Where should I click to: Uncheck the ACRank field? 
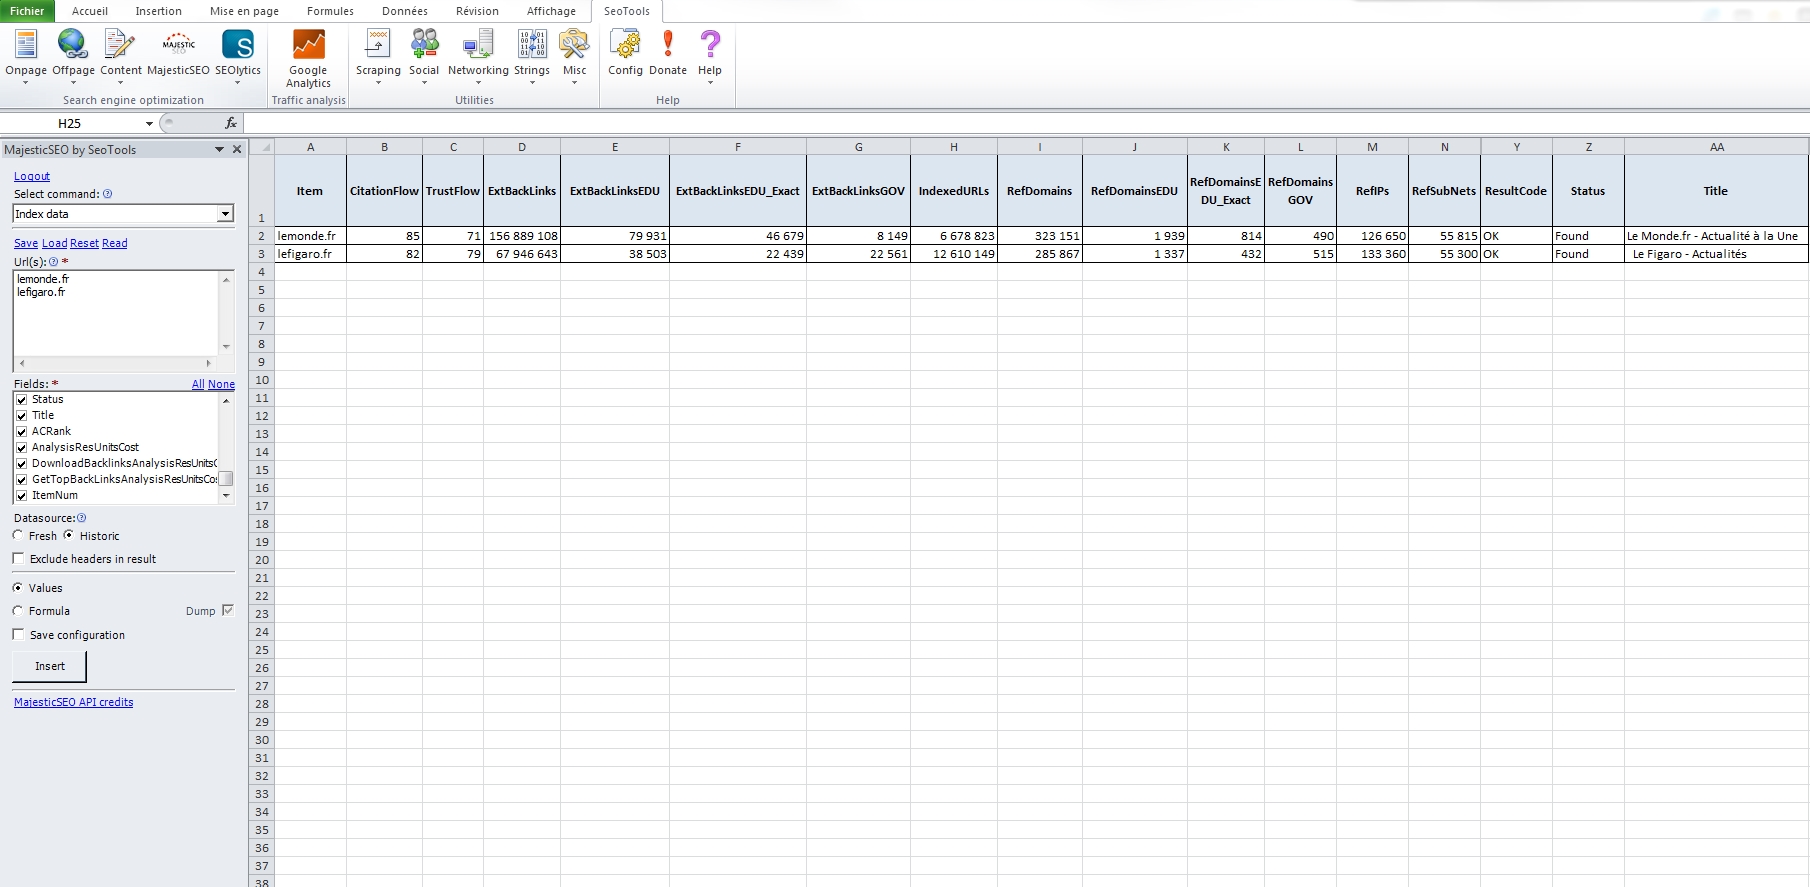point(21,432)
